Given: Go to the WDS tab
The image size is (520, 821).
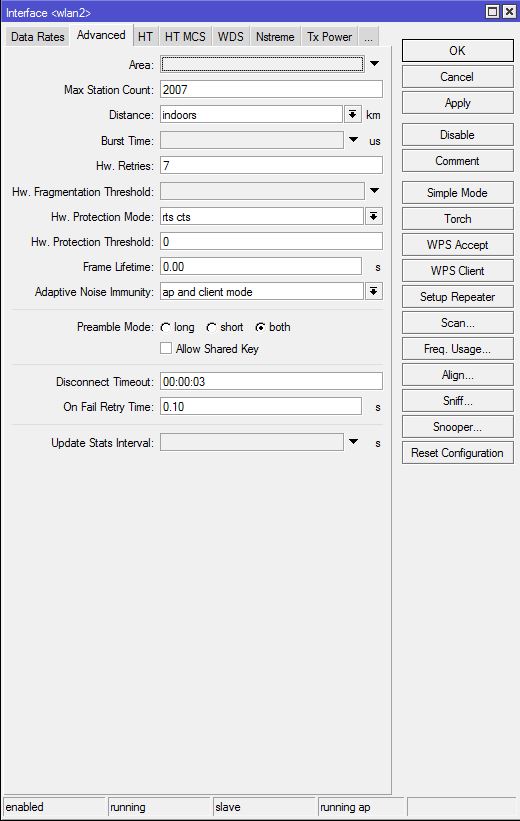Looking at the screenshot, I should click(230, 37).
